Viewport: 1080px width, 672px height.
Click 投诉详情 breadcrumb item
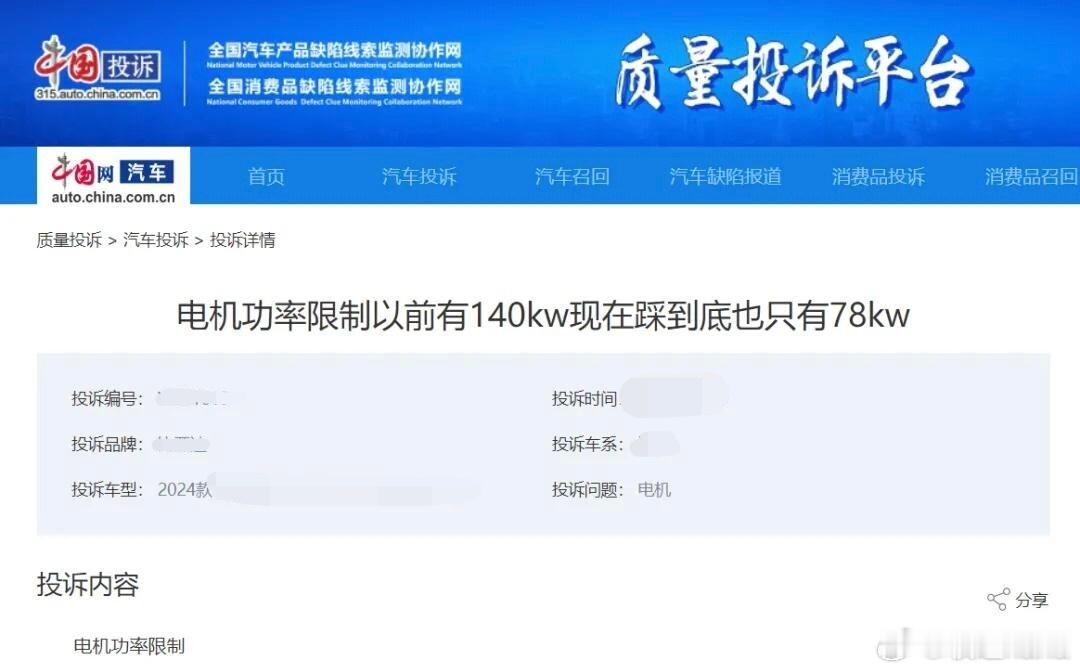(242, 240)
